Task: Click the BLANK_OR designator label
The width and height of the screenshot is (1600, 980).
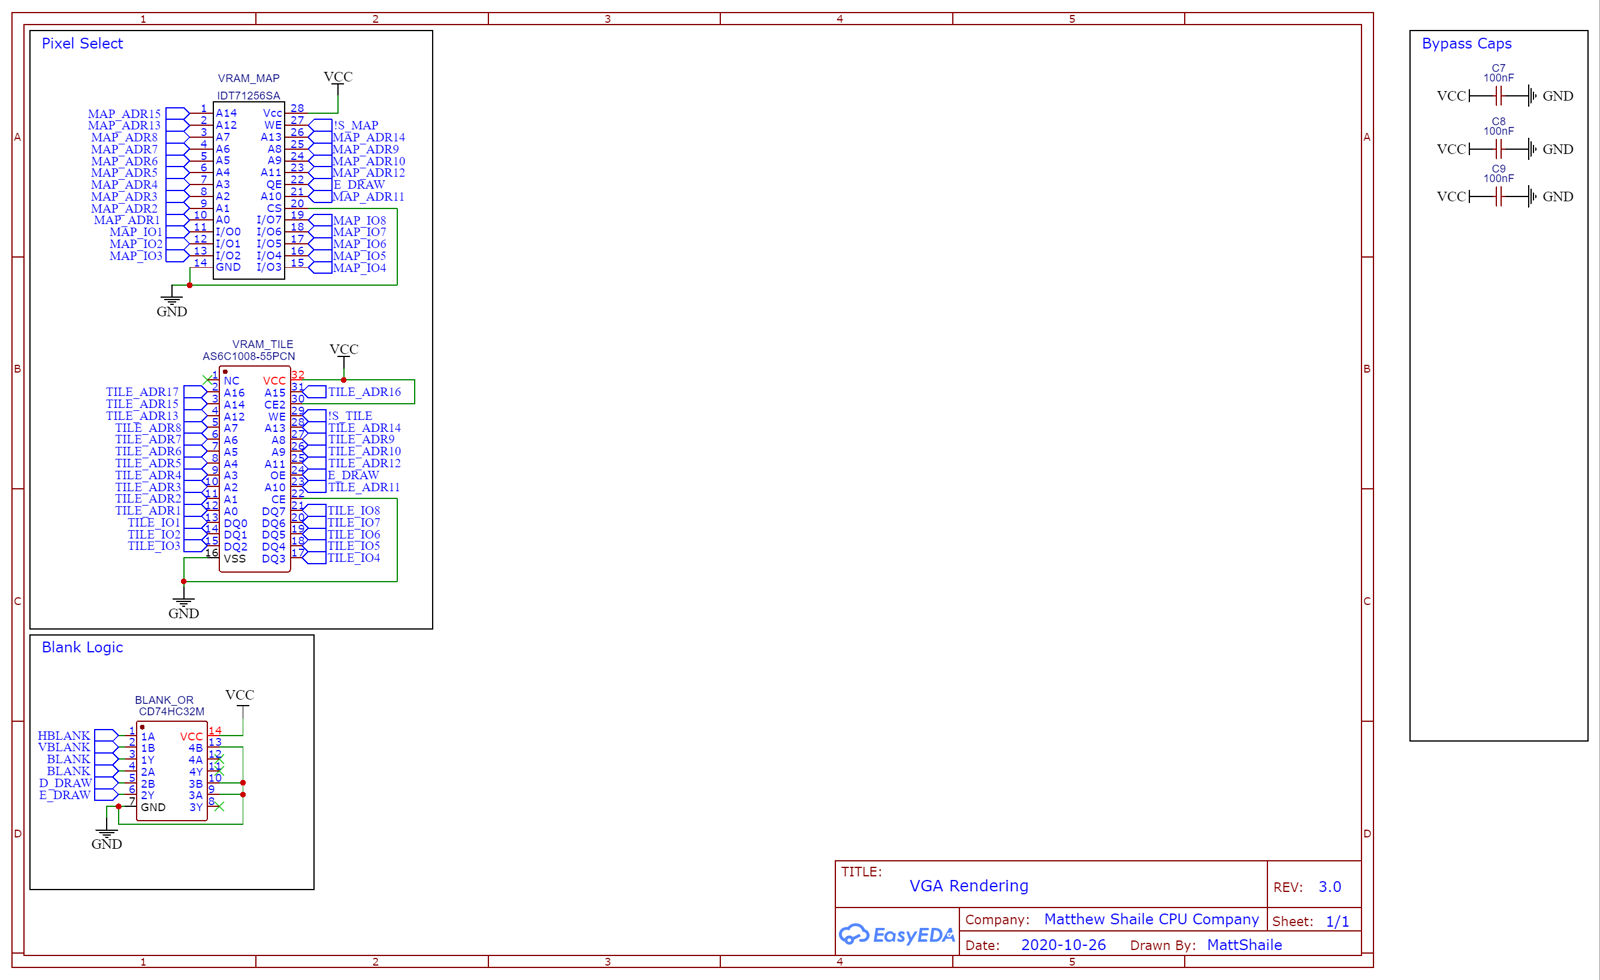Action: pyautogui.click(x=164, y=701)
